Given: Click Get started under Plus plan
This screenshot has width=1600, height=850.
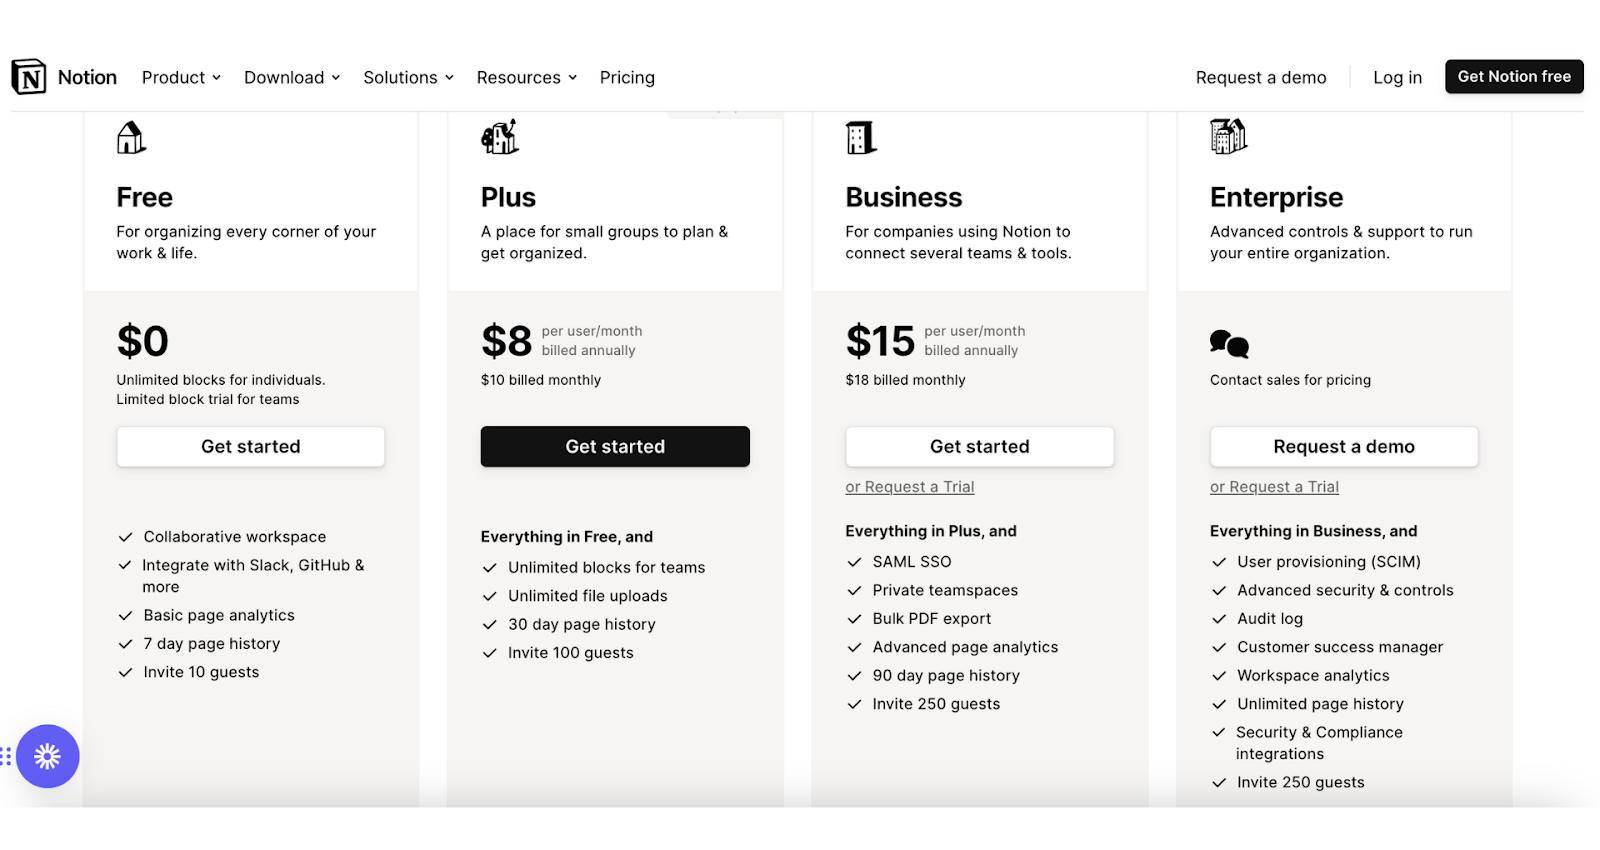Looking at the screenshot, I should (x=615, y=447).
